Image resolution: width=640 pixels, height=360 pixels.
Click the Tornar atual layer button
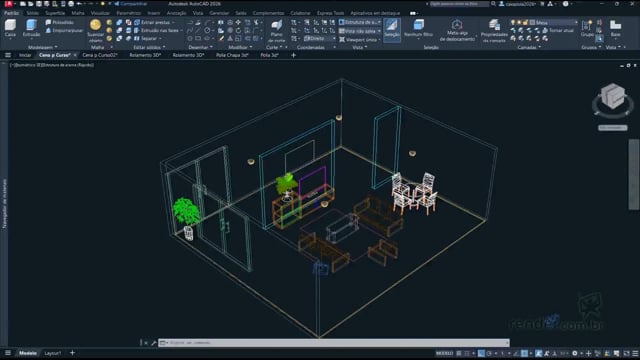[x=558, y=31]
